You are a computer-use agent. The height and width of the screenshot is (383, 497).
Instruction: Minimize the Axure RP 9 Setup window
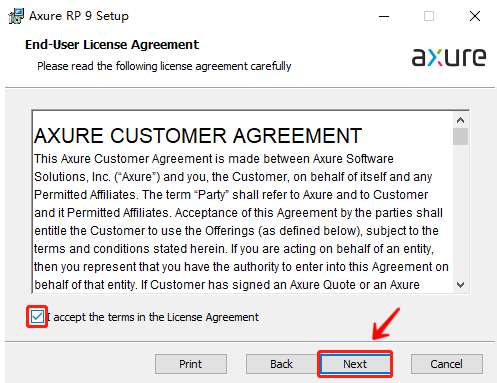click(384, 16)
